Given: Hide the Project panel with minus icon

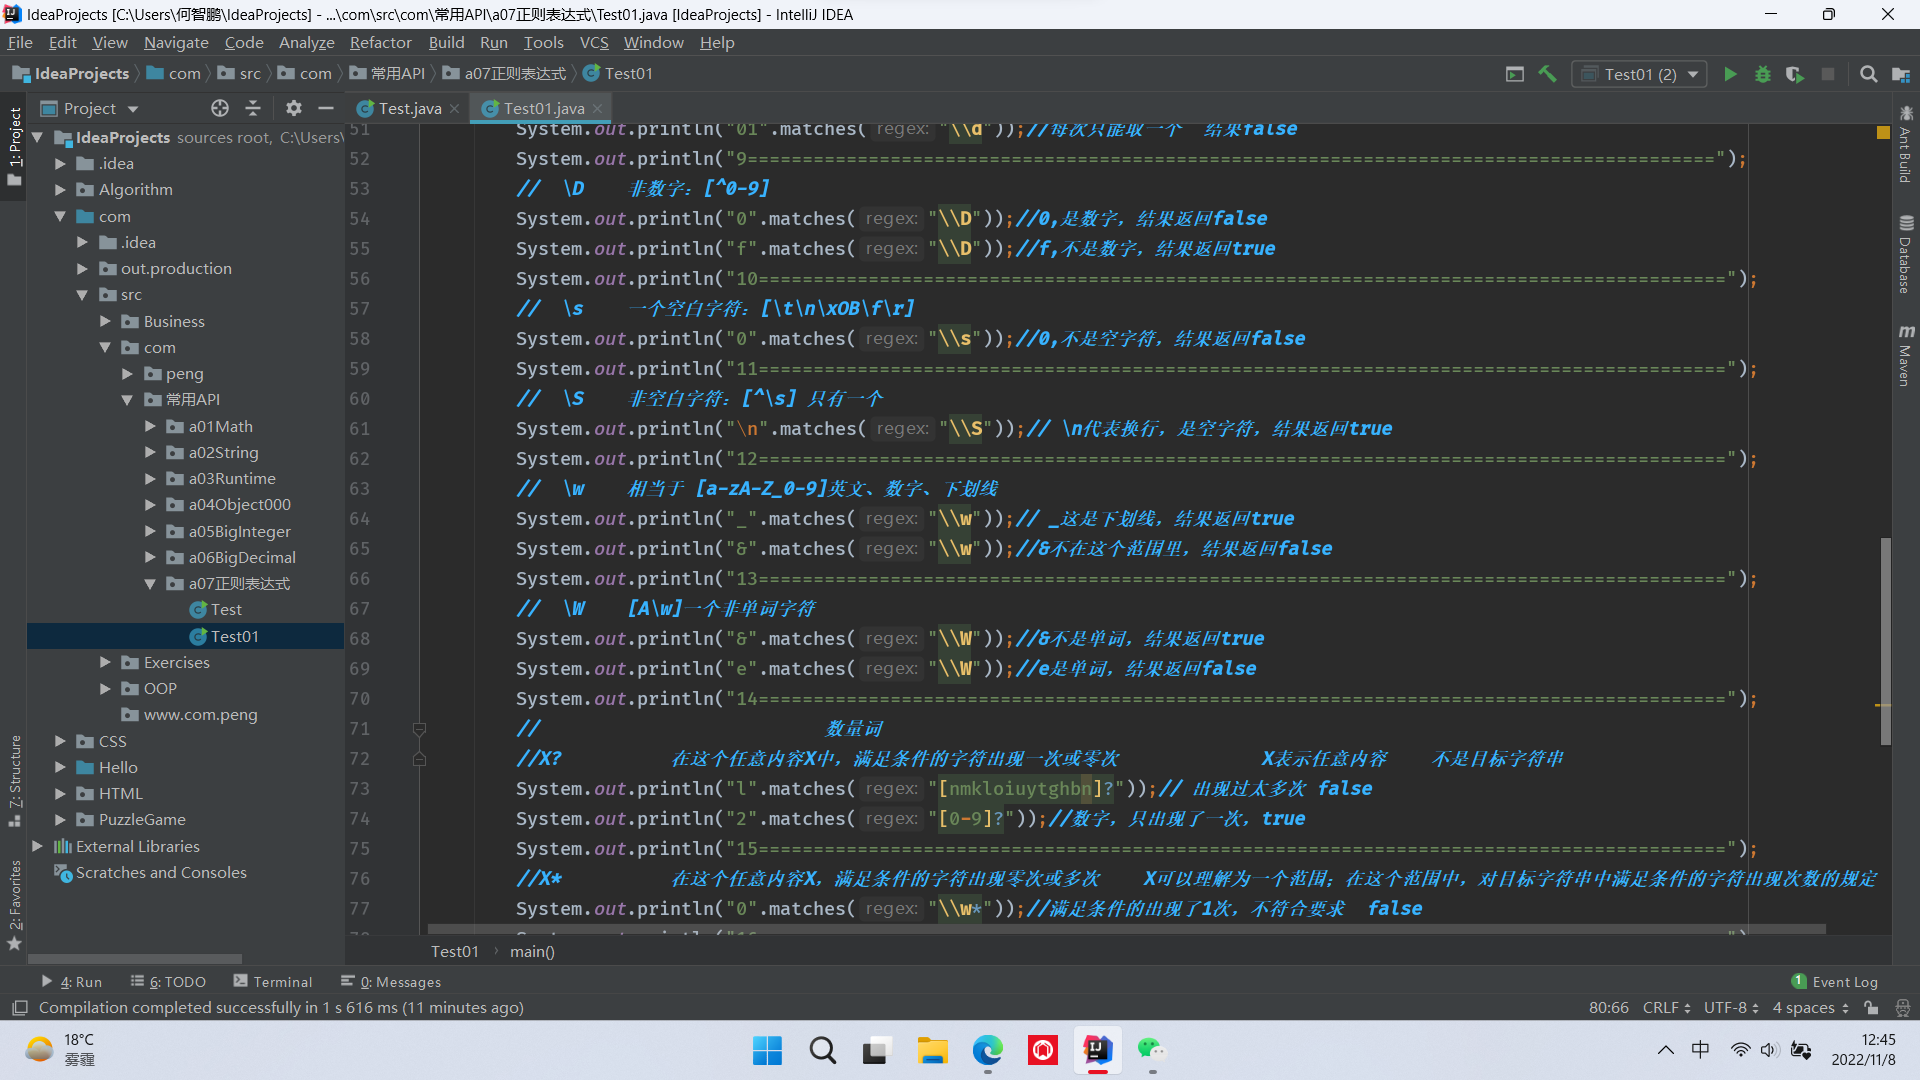Looking at the screenshot, I should (x=326, y=108).
